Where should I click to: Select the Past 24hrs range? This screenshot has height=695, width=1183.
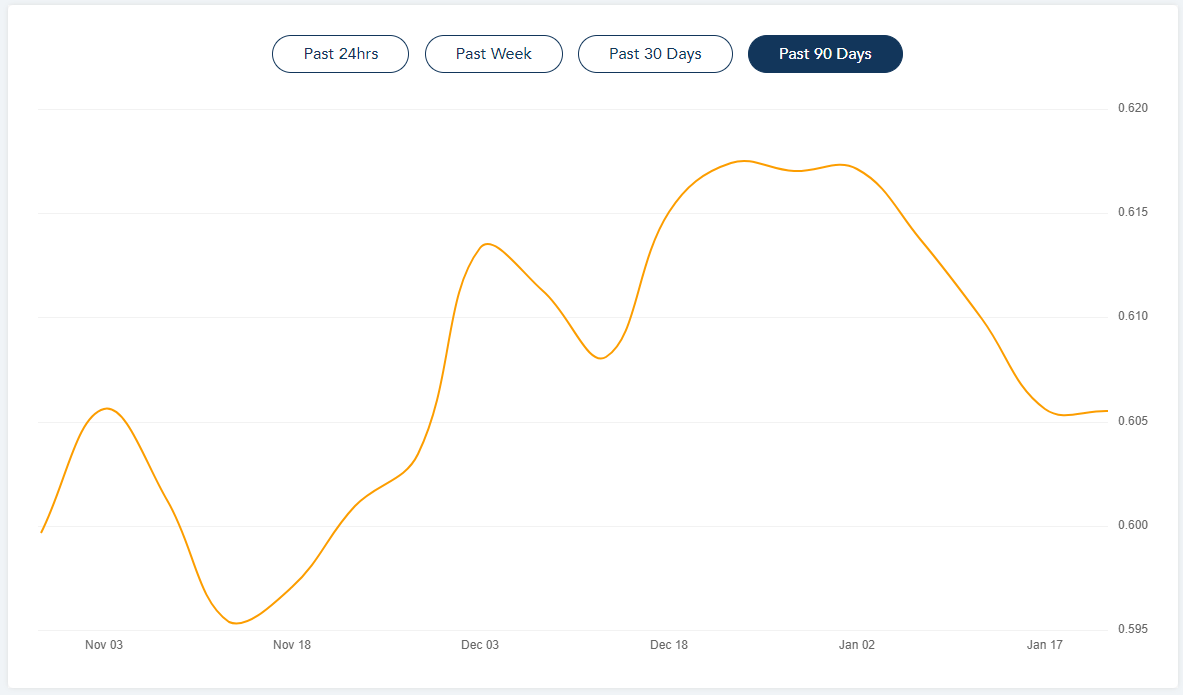point(340,54)
